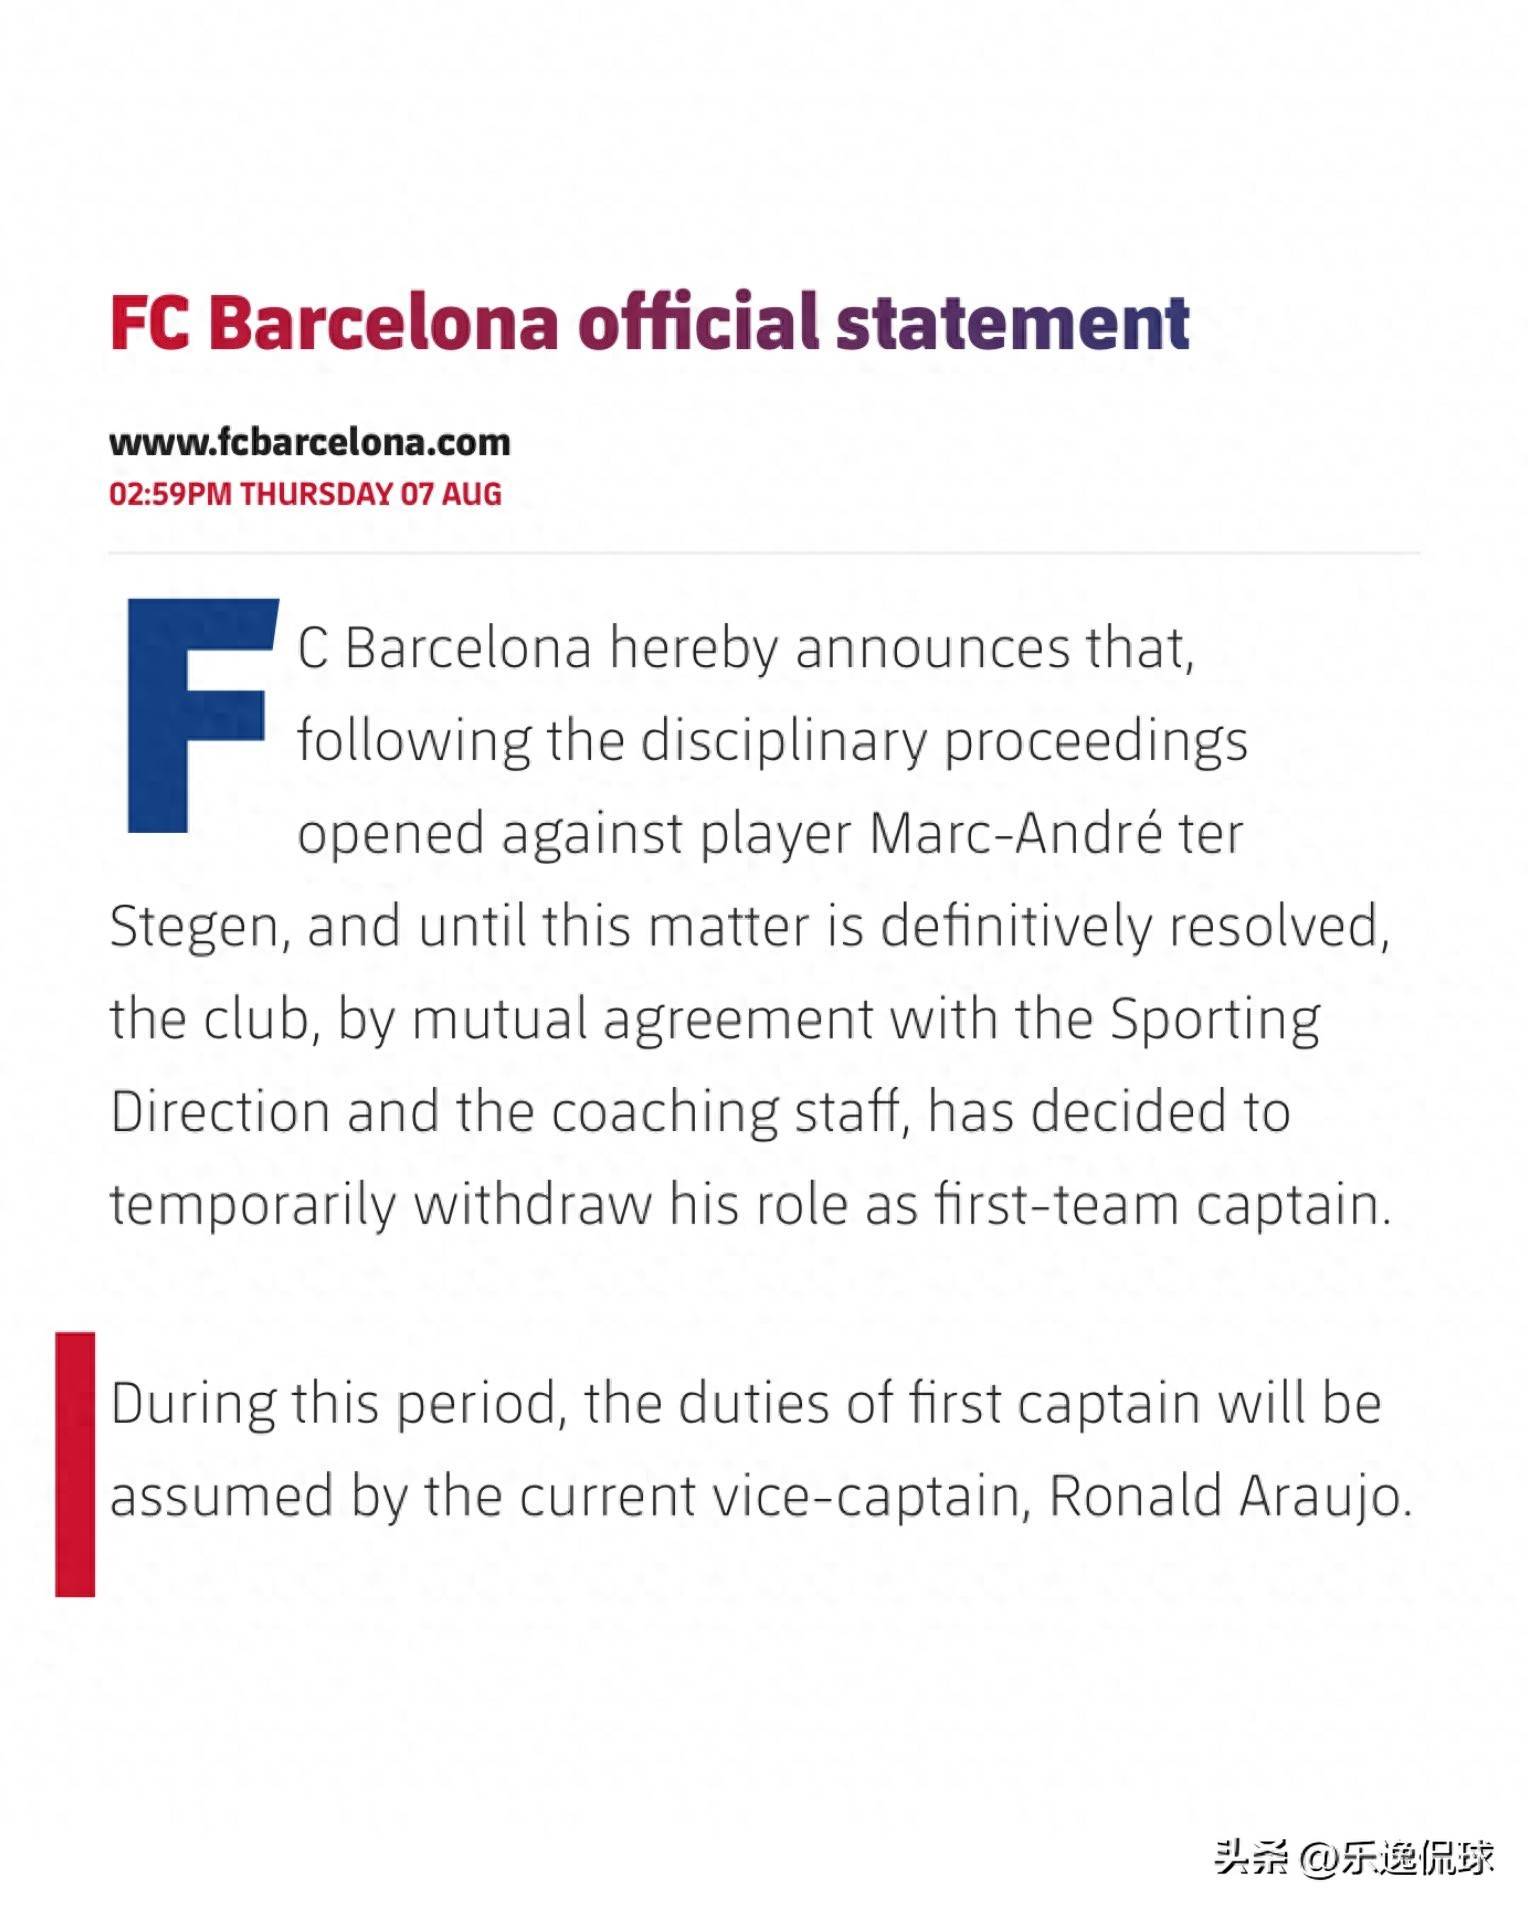Click the phrase first-team captain
This screenshot has height=1911, width=1529.
pos(1162,1205)
